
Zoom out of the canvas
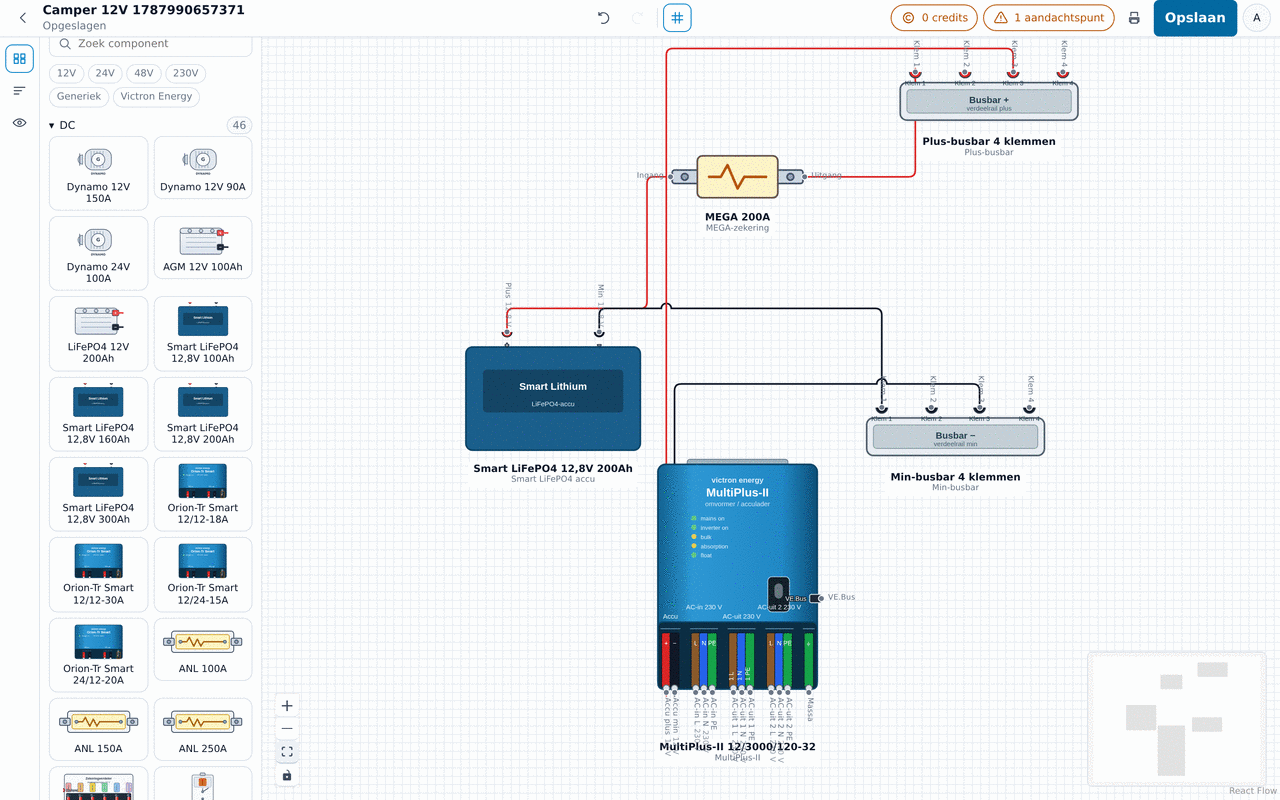[287, 729]
